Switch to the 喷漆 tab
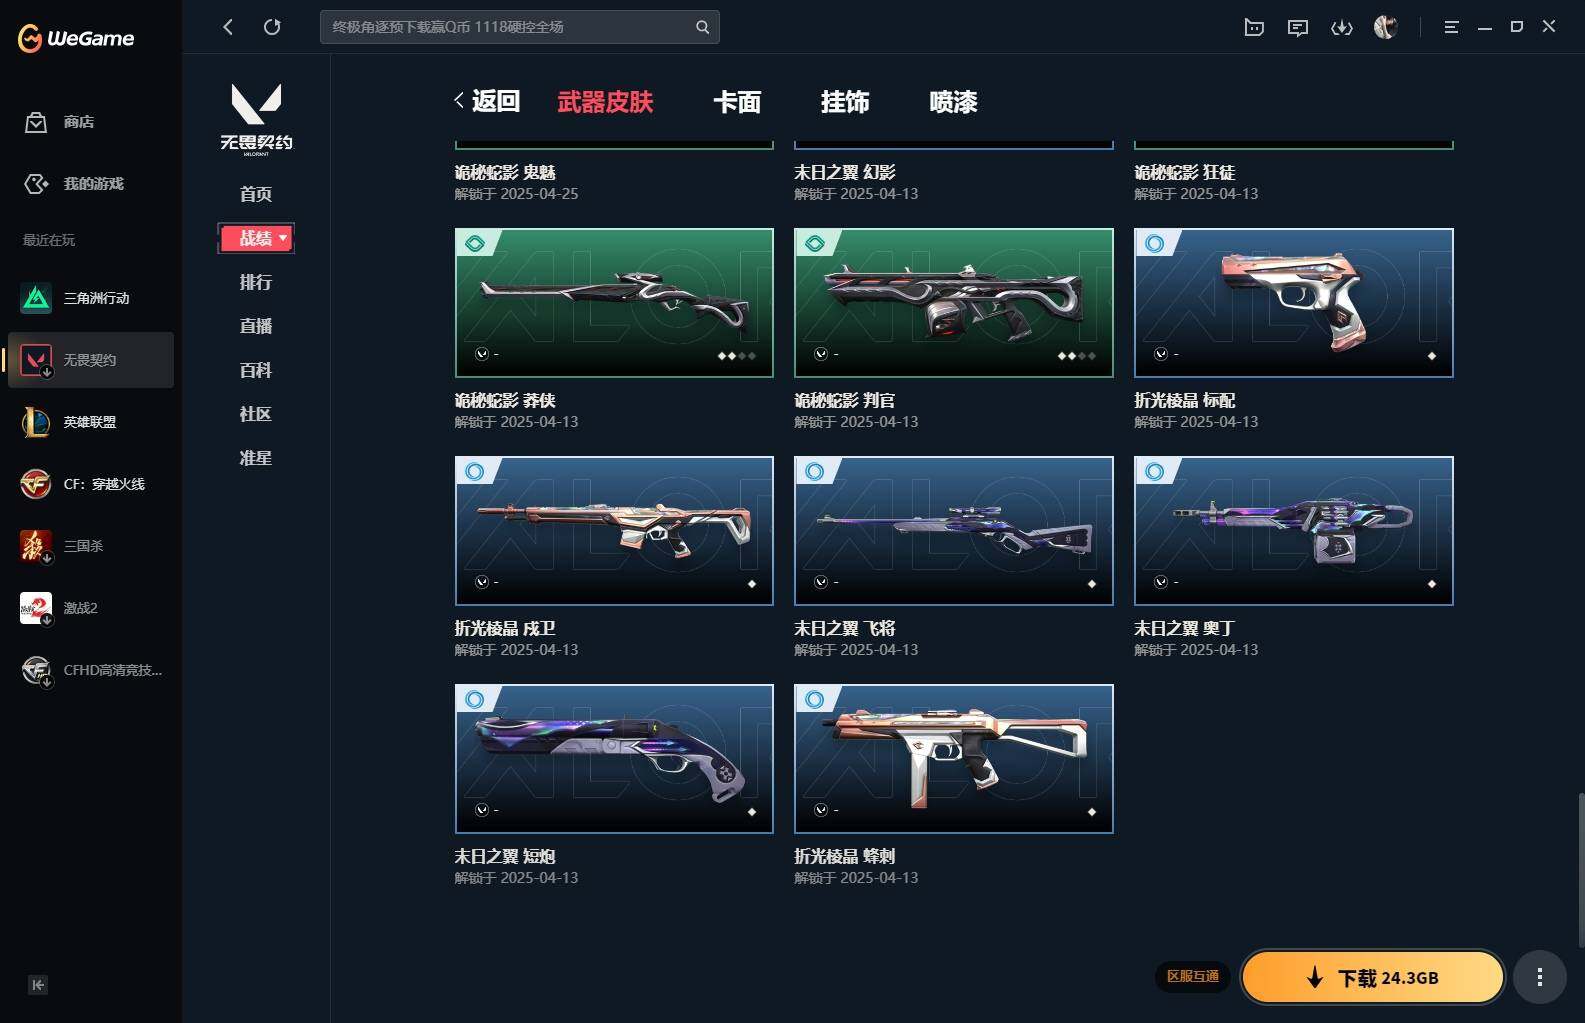This screenshot has width=1585, height=1023. coord(953,102)
